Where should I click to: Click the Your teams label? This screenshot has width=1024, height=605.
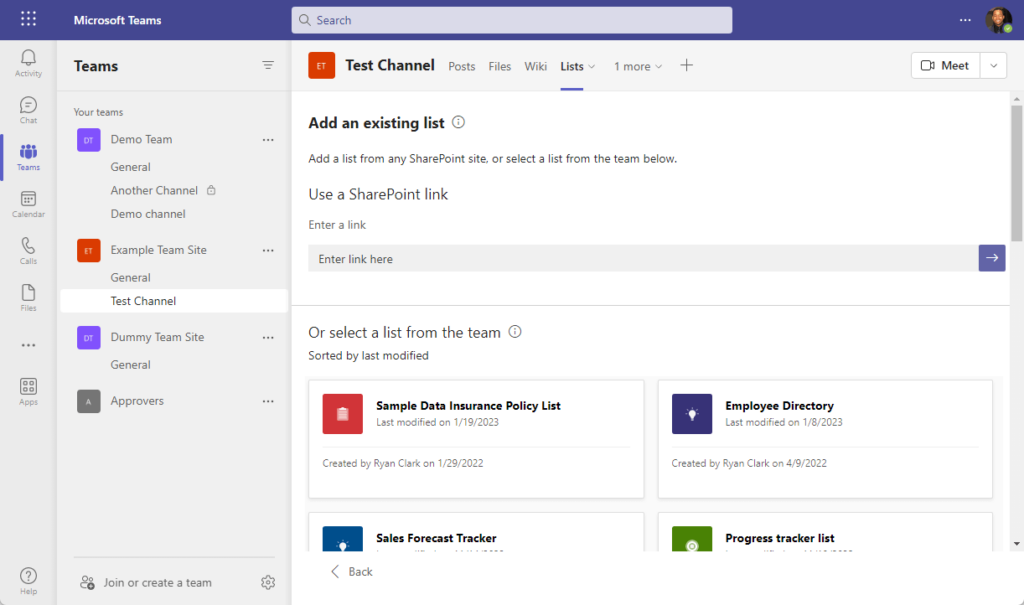coord(98,112)
